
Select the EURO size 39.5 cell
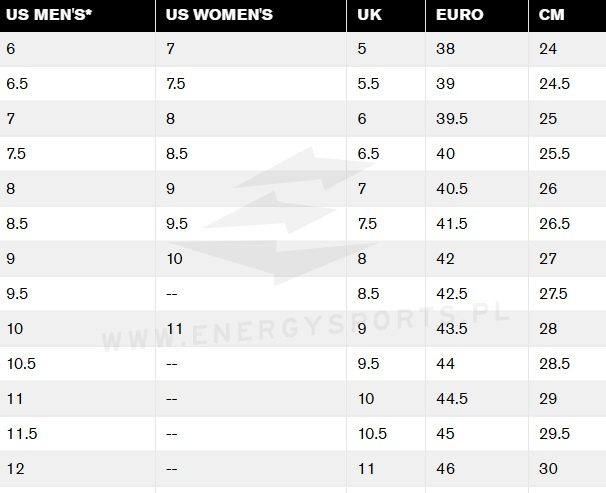[452, 119]
